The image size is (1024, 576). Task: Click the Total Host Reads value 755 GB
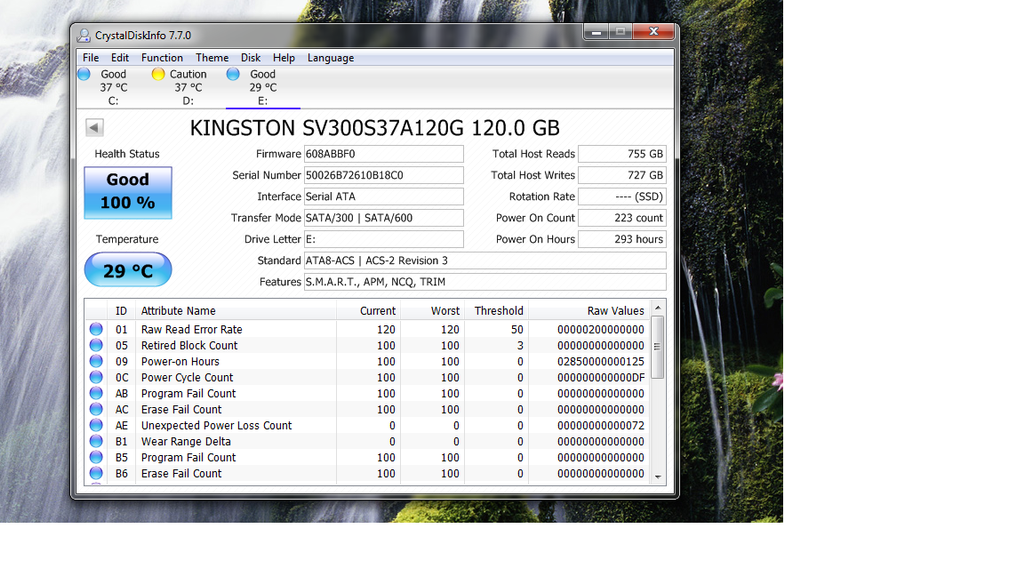pos(622,154)
